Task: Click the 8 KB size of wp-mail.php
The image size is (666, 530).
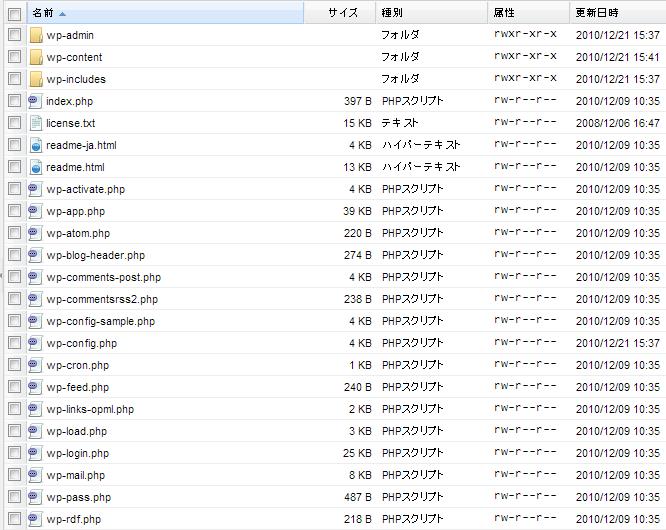Action: coord(360,475)
